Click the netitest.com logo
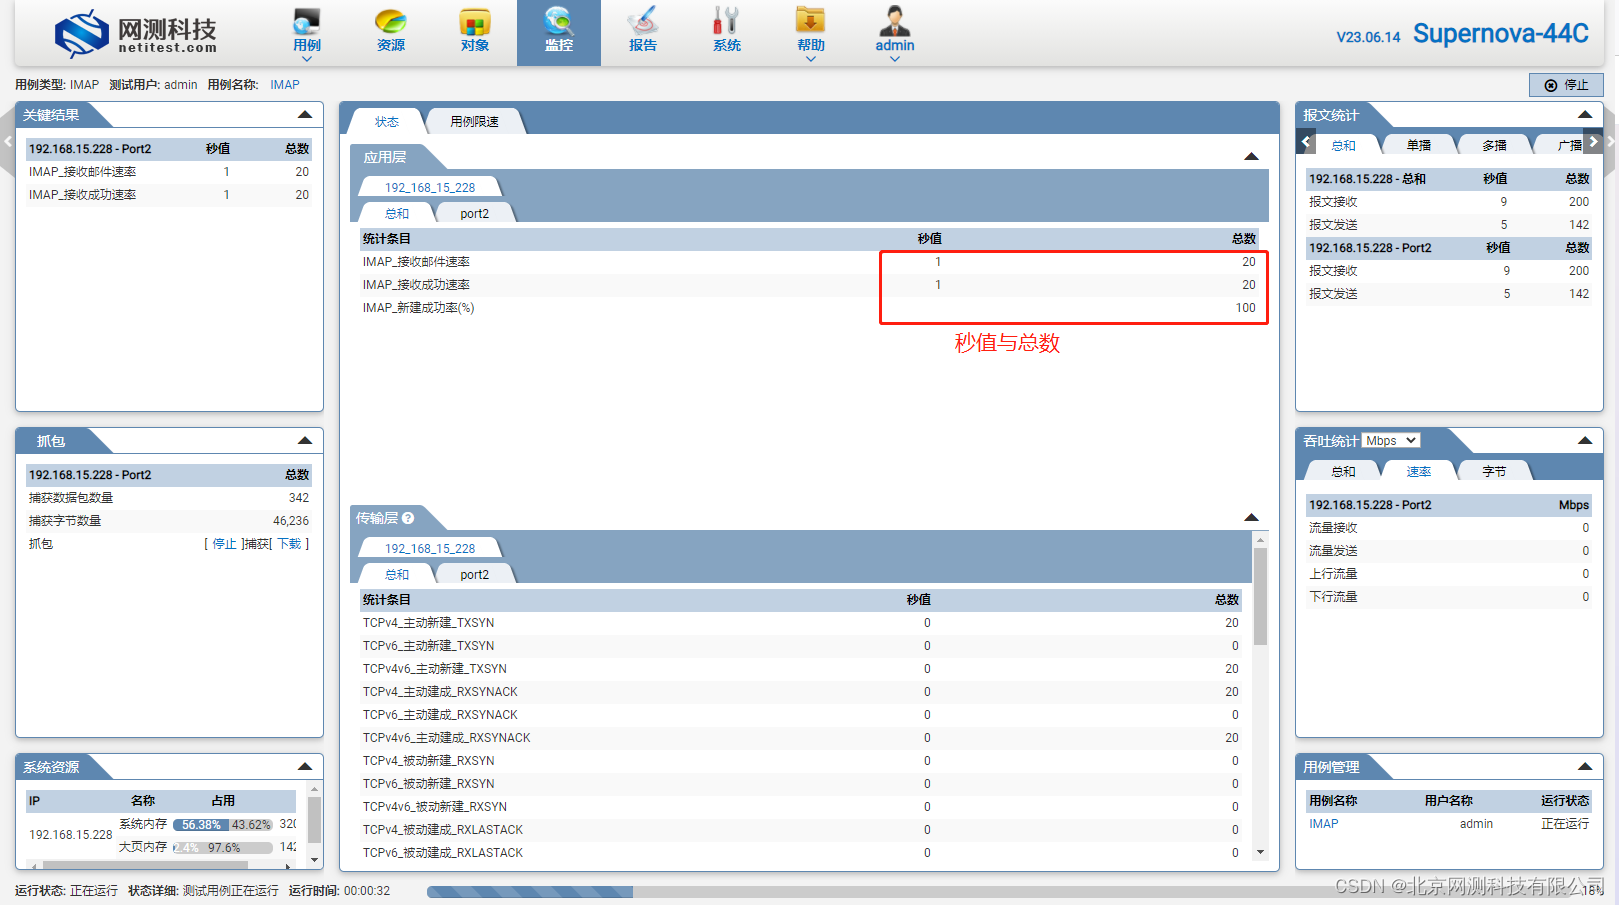This screenshot has width=1619, height=905. point(136,34)
